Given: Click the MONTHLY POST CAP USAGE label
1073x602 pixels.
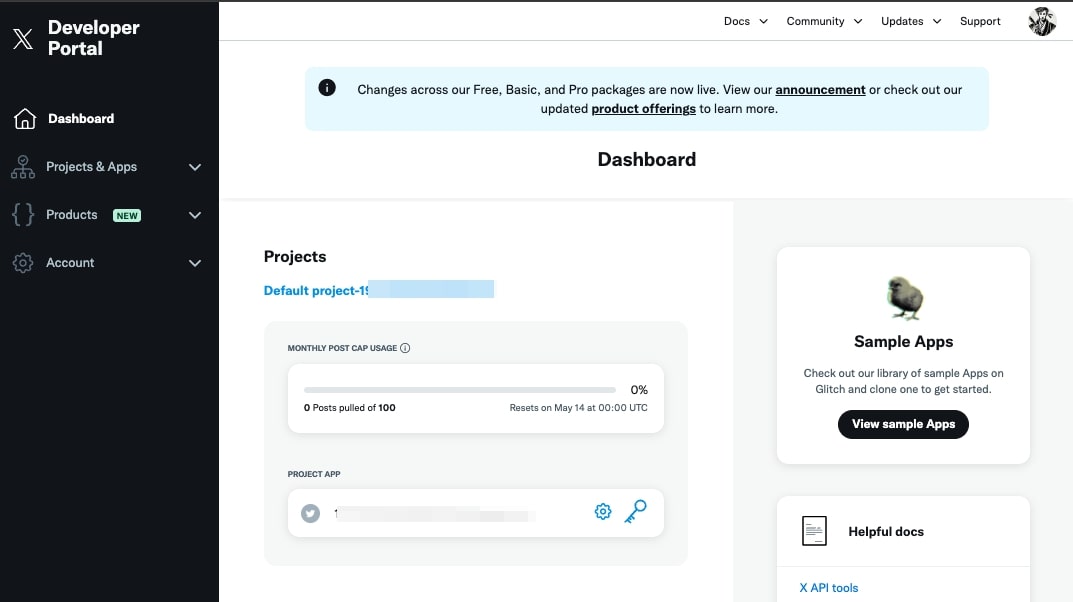Looking at the screenshot, I should (342, 348).
